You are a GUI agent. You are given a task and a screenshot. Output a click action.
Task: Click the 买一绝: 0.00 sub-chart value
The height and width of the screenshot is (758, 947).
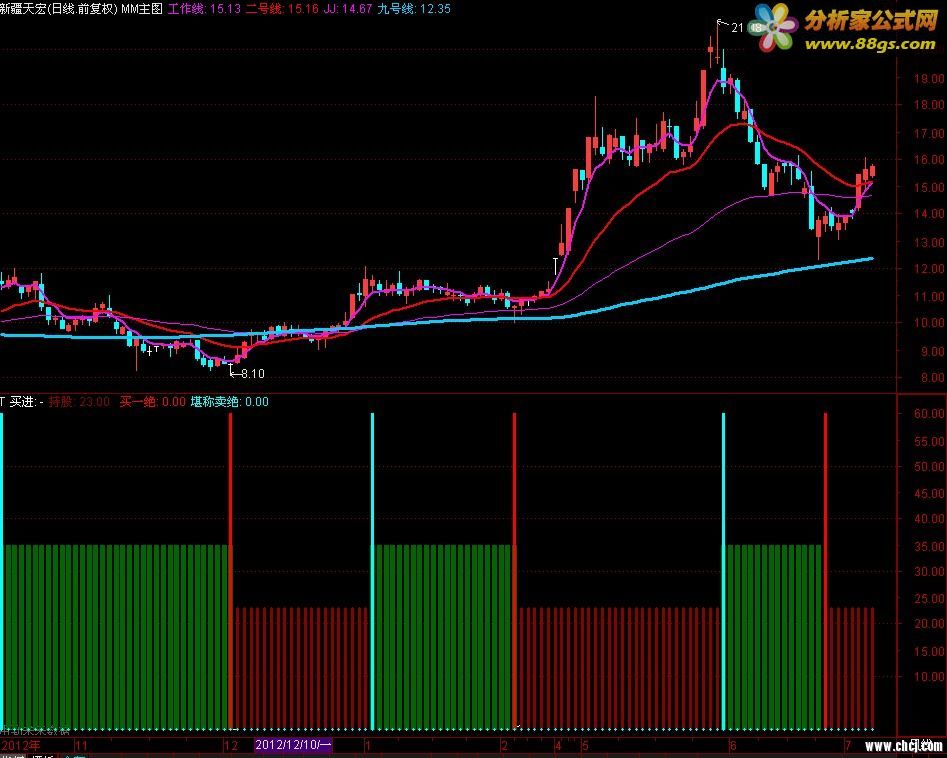tap(152, 402)
